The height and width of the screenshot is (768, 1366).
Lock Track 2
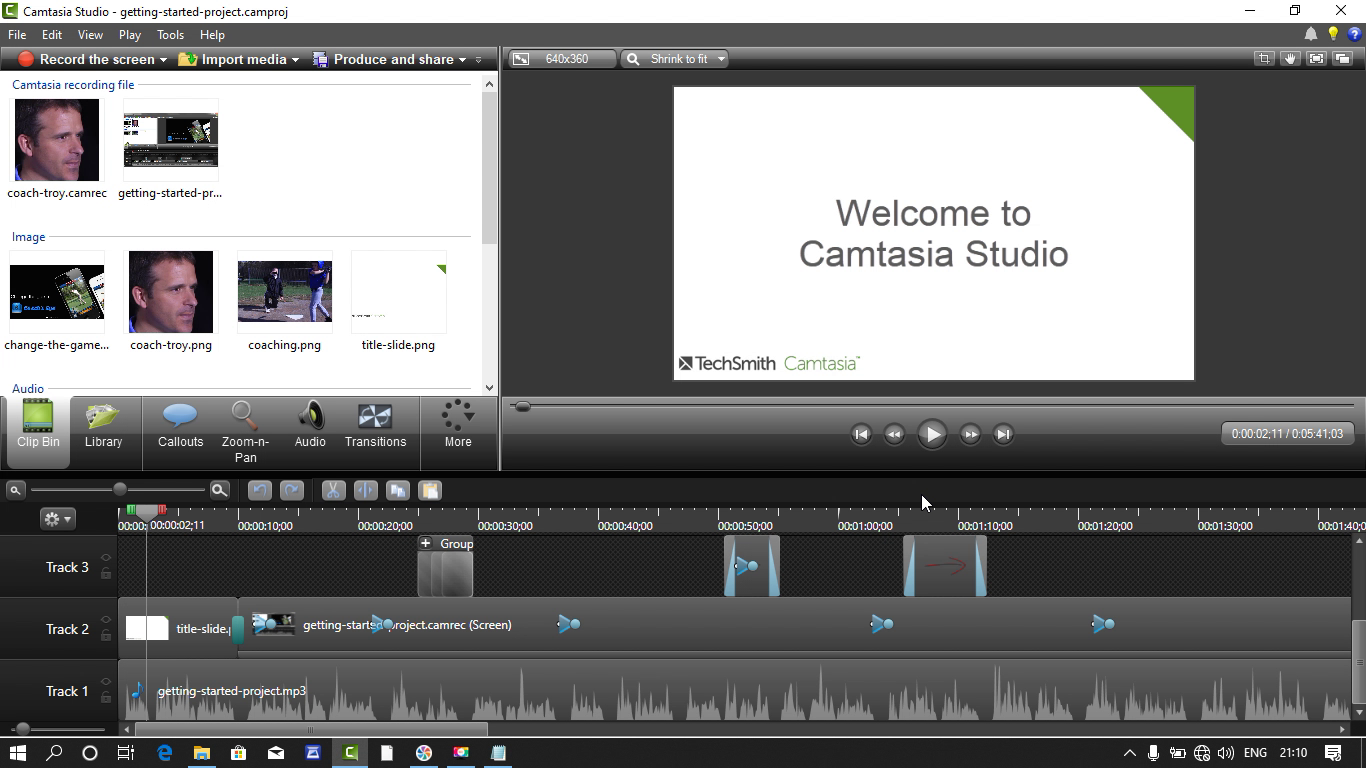tap(106, 635)
